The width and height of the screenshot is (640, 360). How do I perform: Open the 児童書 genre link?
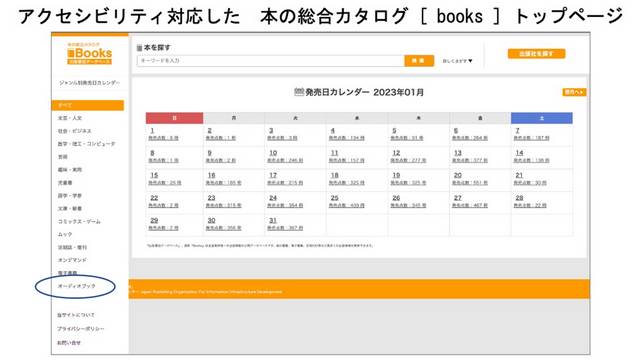click(65, 182)
